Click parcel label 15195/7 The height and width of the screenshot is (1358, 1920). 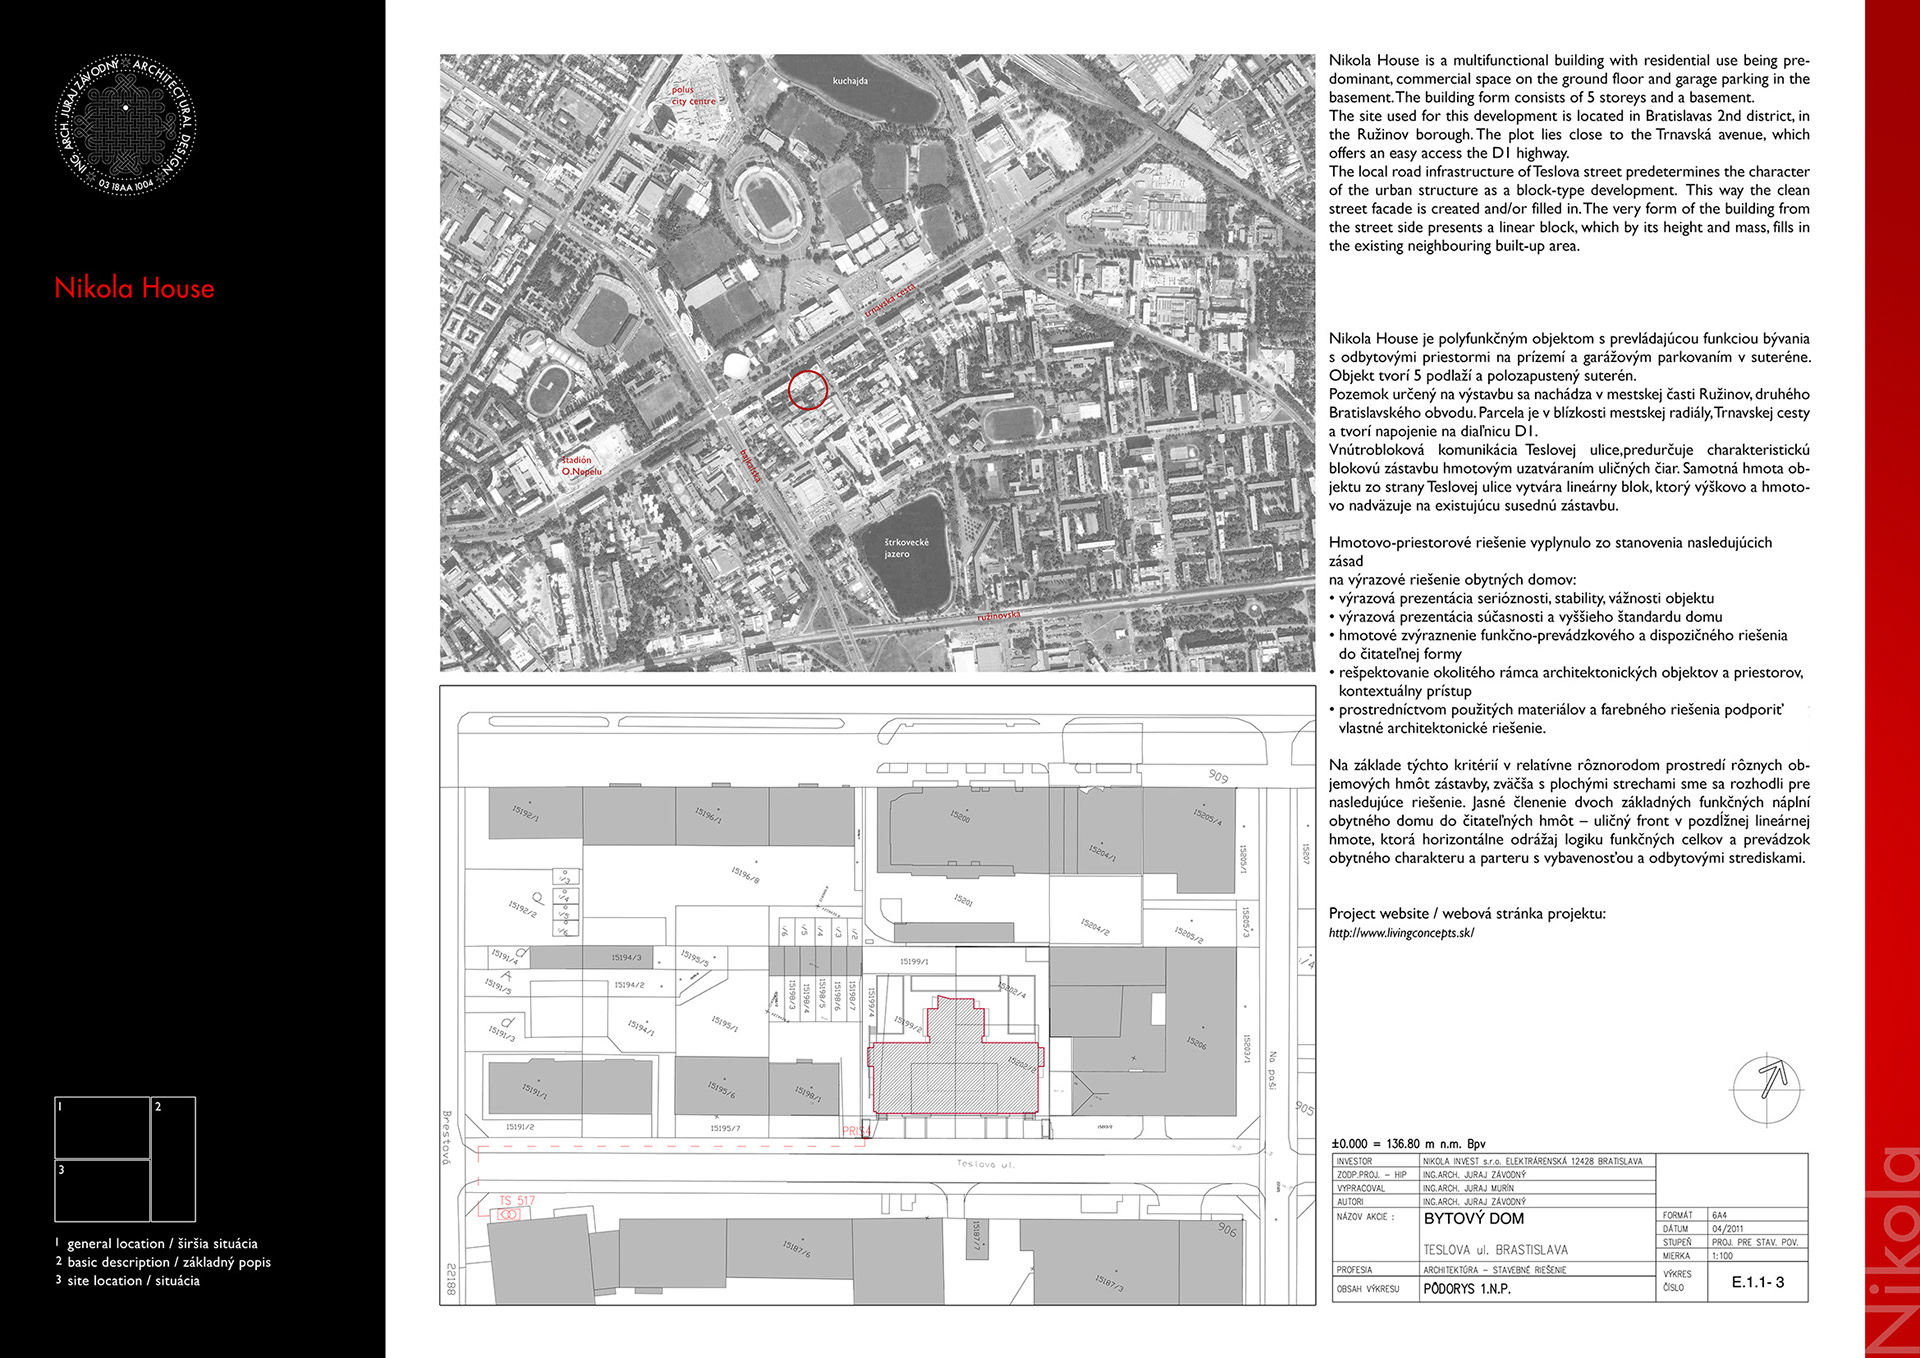(x=725, y=1128)
